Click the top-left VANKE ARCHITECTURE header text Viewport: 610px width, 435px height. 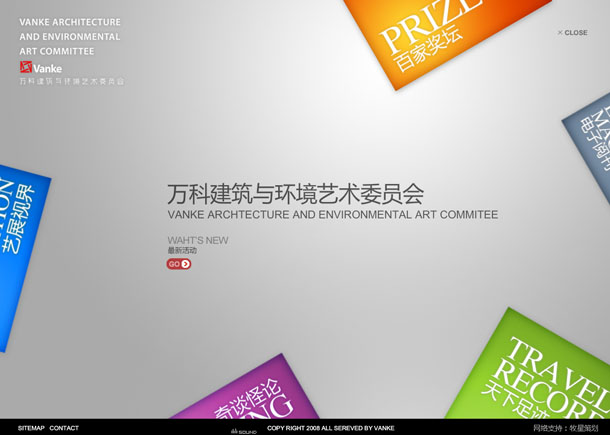click(70, 36)
